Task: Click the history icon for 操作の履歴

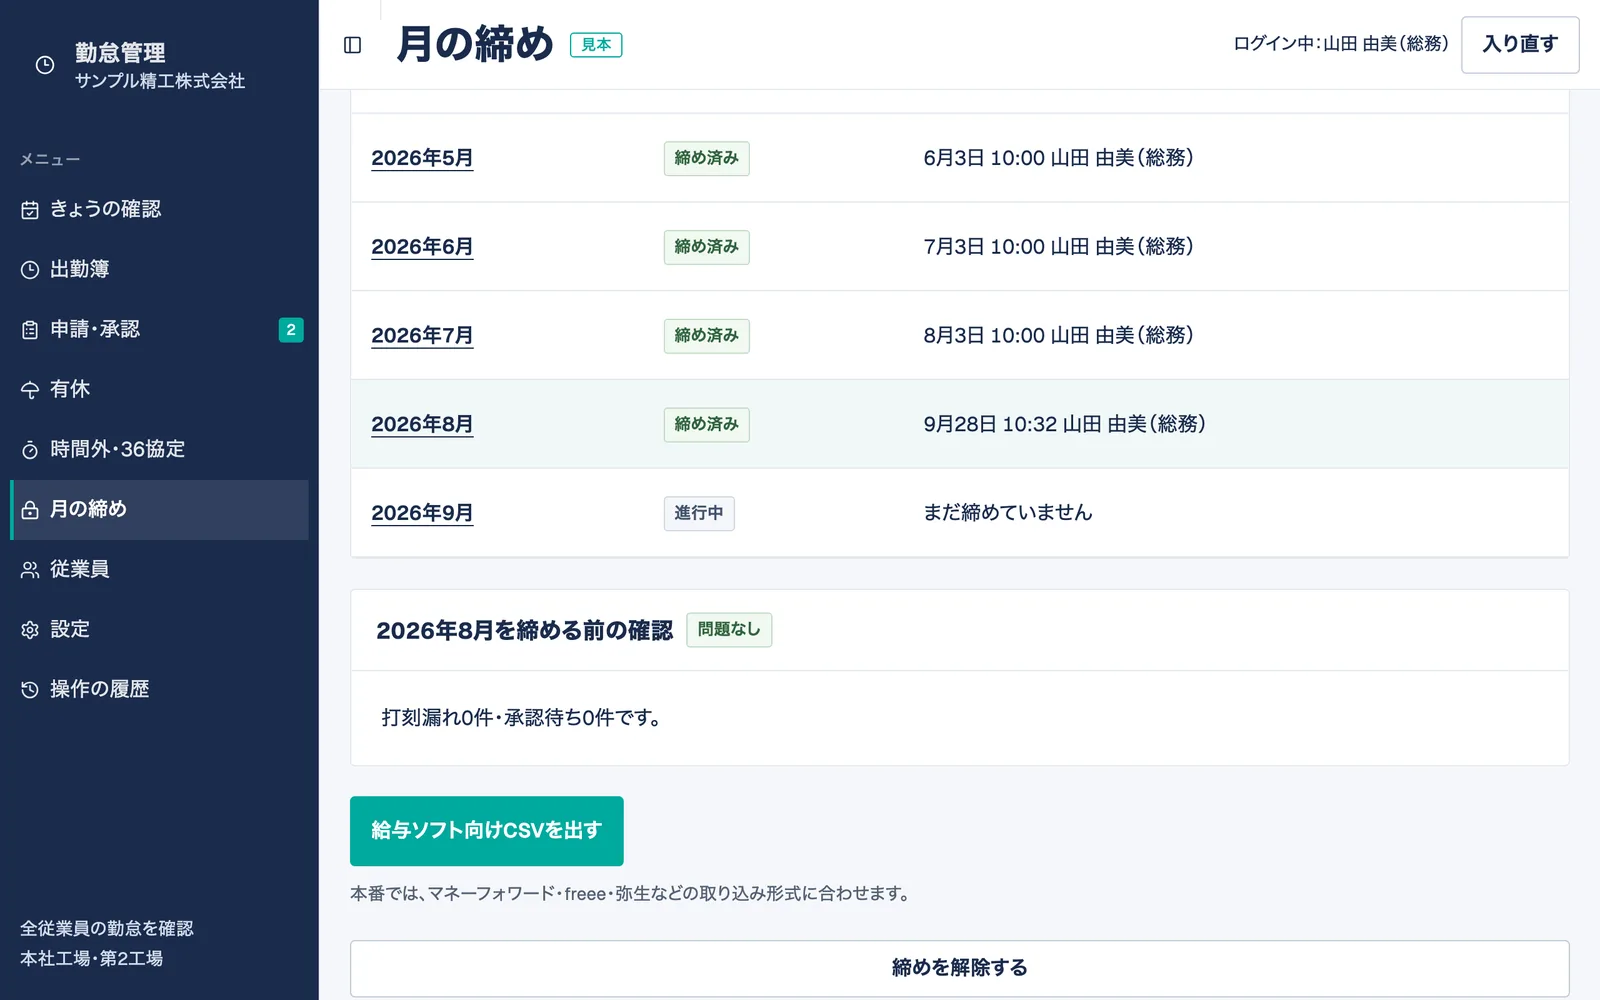Action: click(30, 690)
